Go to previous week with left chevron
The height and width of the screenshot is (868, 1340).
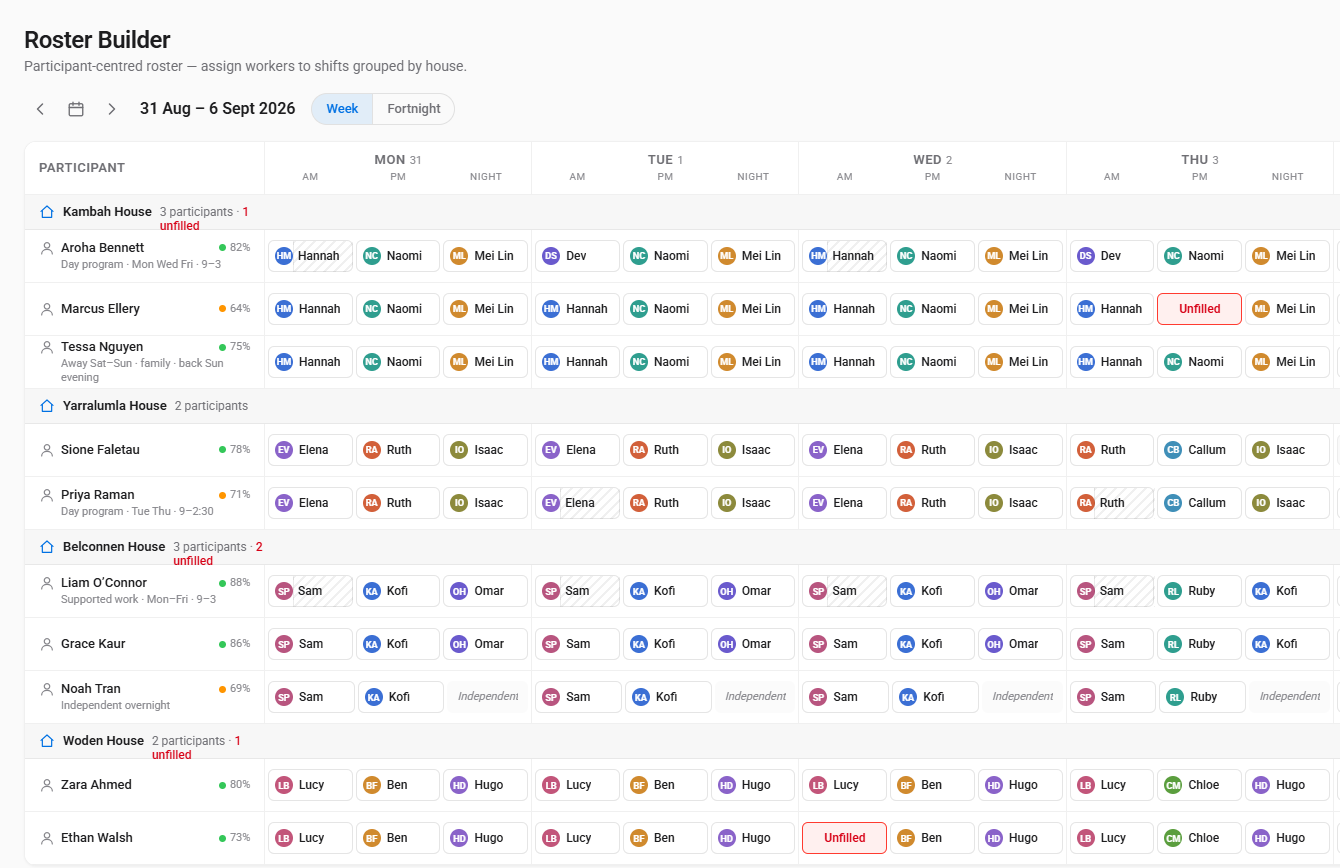40,109
